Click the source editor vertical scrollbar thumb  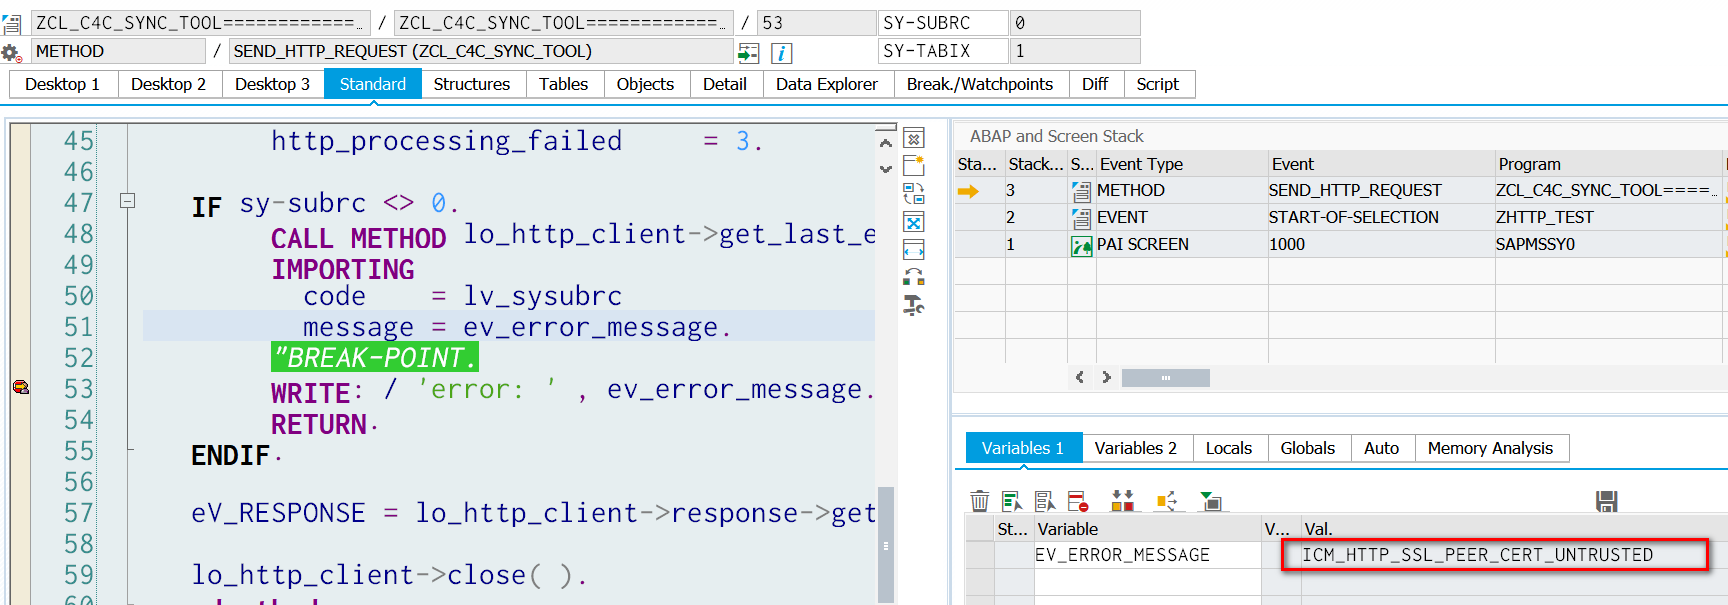[x=886, y=543]
